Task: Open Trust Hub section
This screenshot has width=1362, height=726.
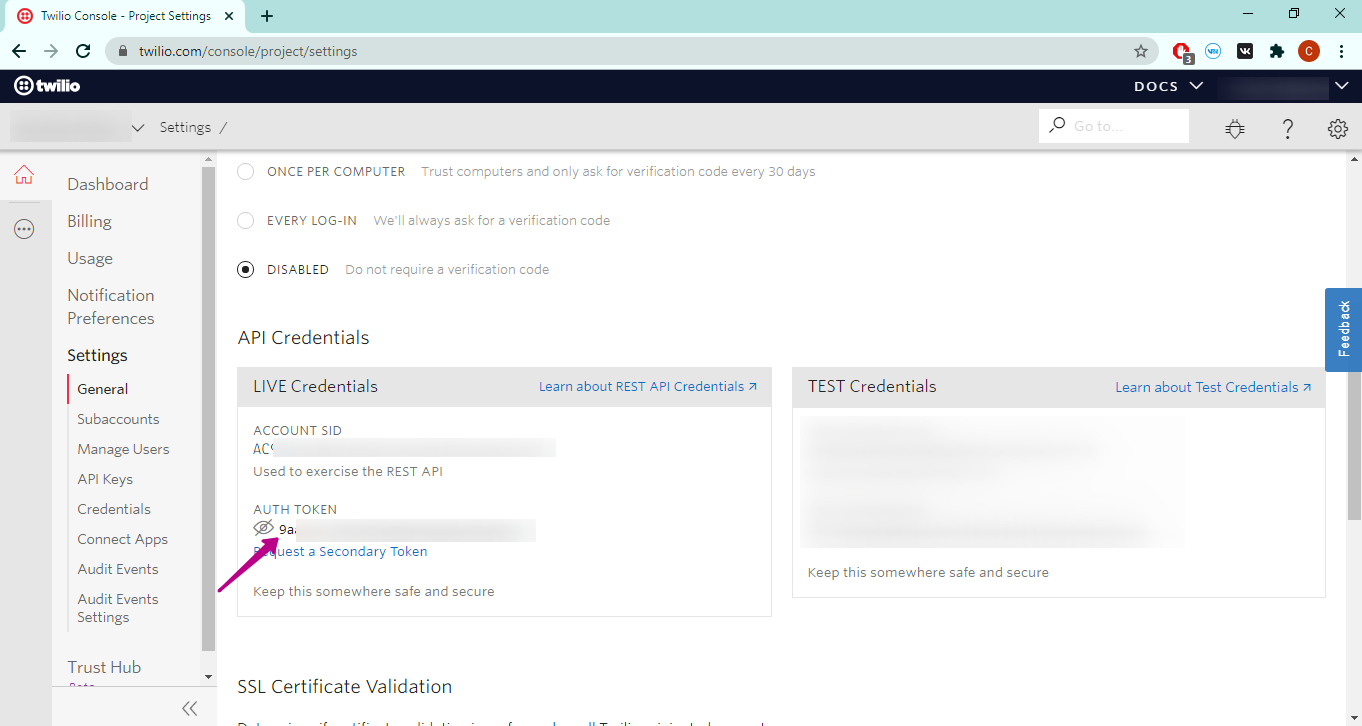Action: [104, 667]
